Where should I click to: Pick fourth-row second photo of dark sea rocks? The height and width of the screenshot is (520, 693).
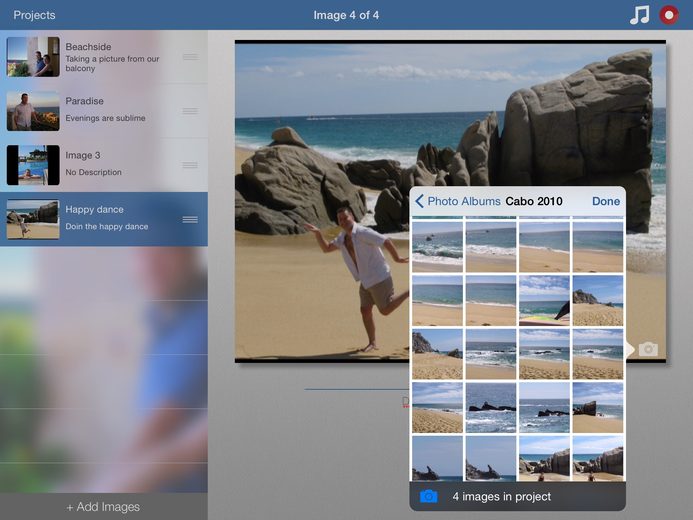[491, 408]
